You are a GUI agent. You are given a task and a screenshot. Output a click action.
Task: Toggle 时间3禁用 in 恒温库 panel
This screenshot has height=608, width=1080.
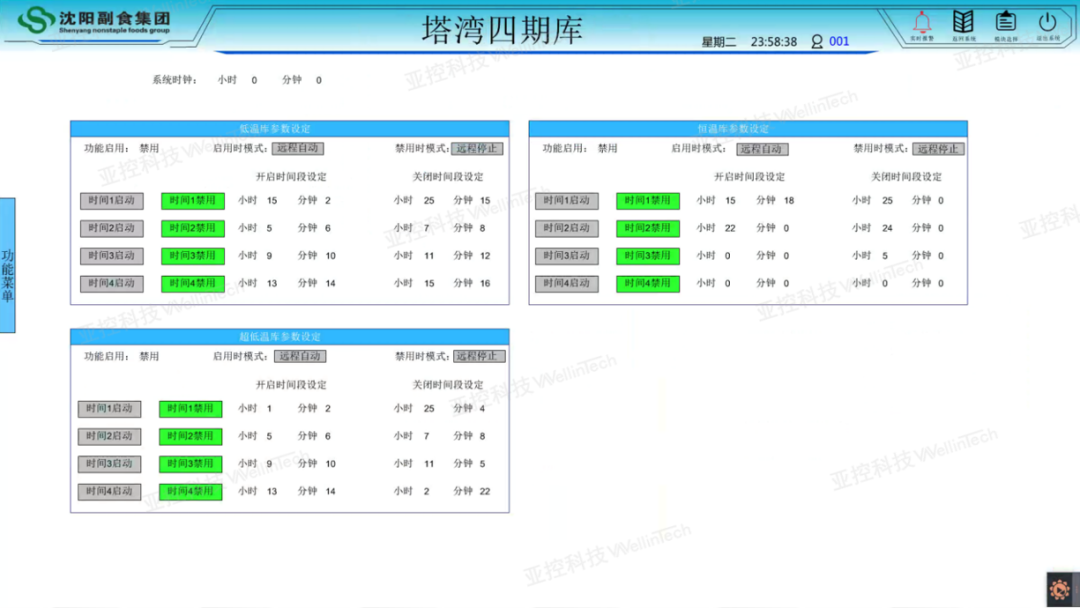click(648, 255)
